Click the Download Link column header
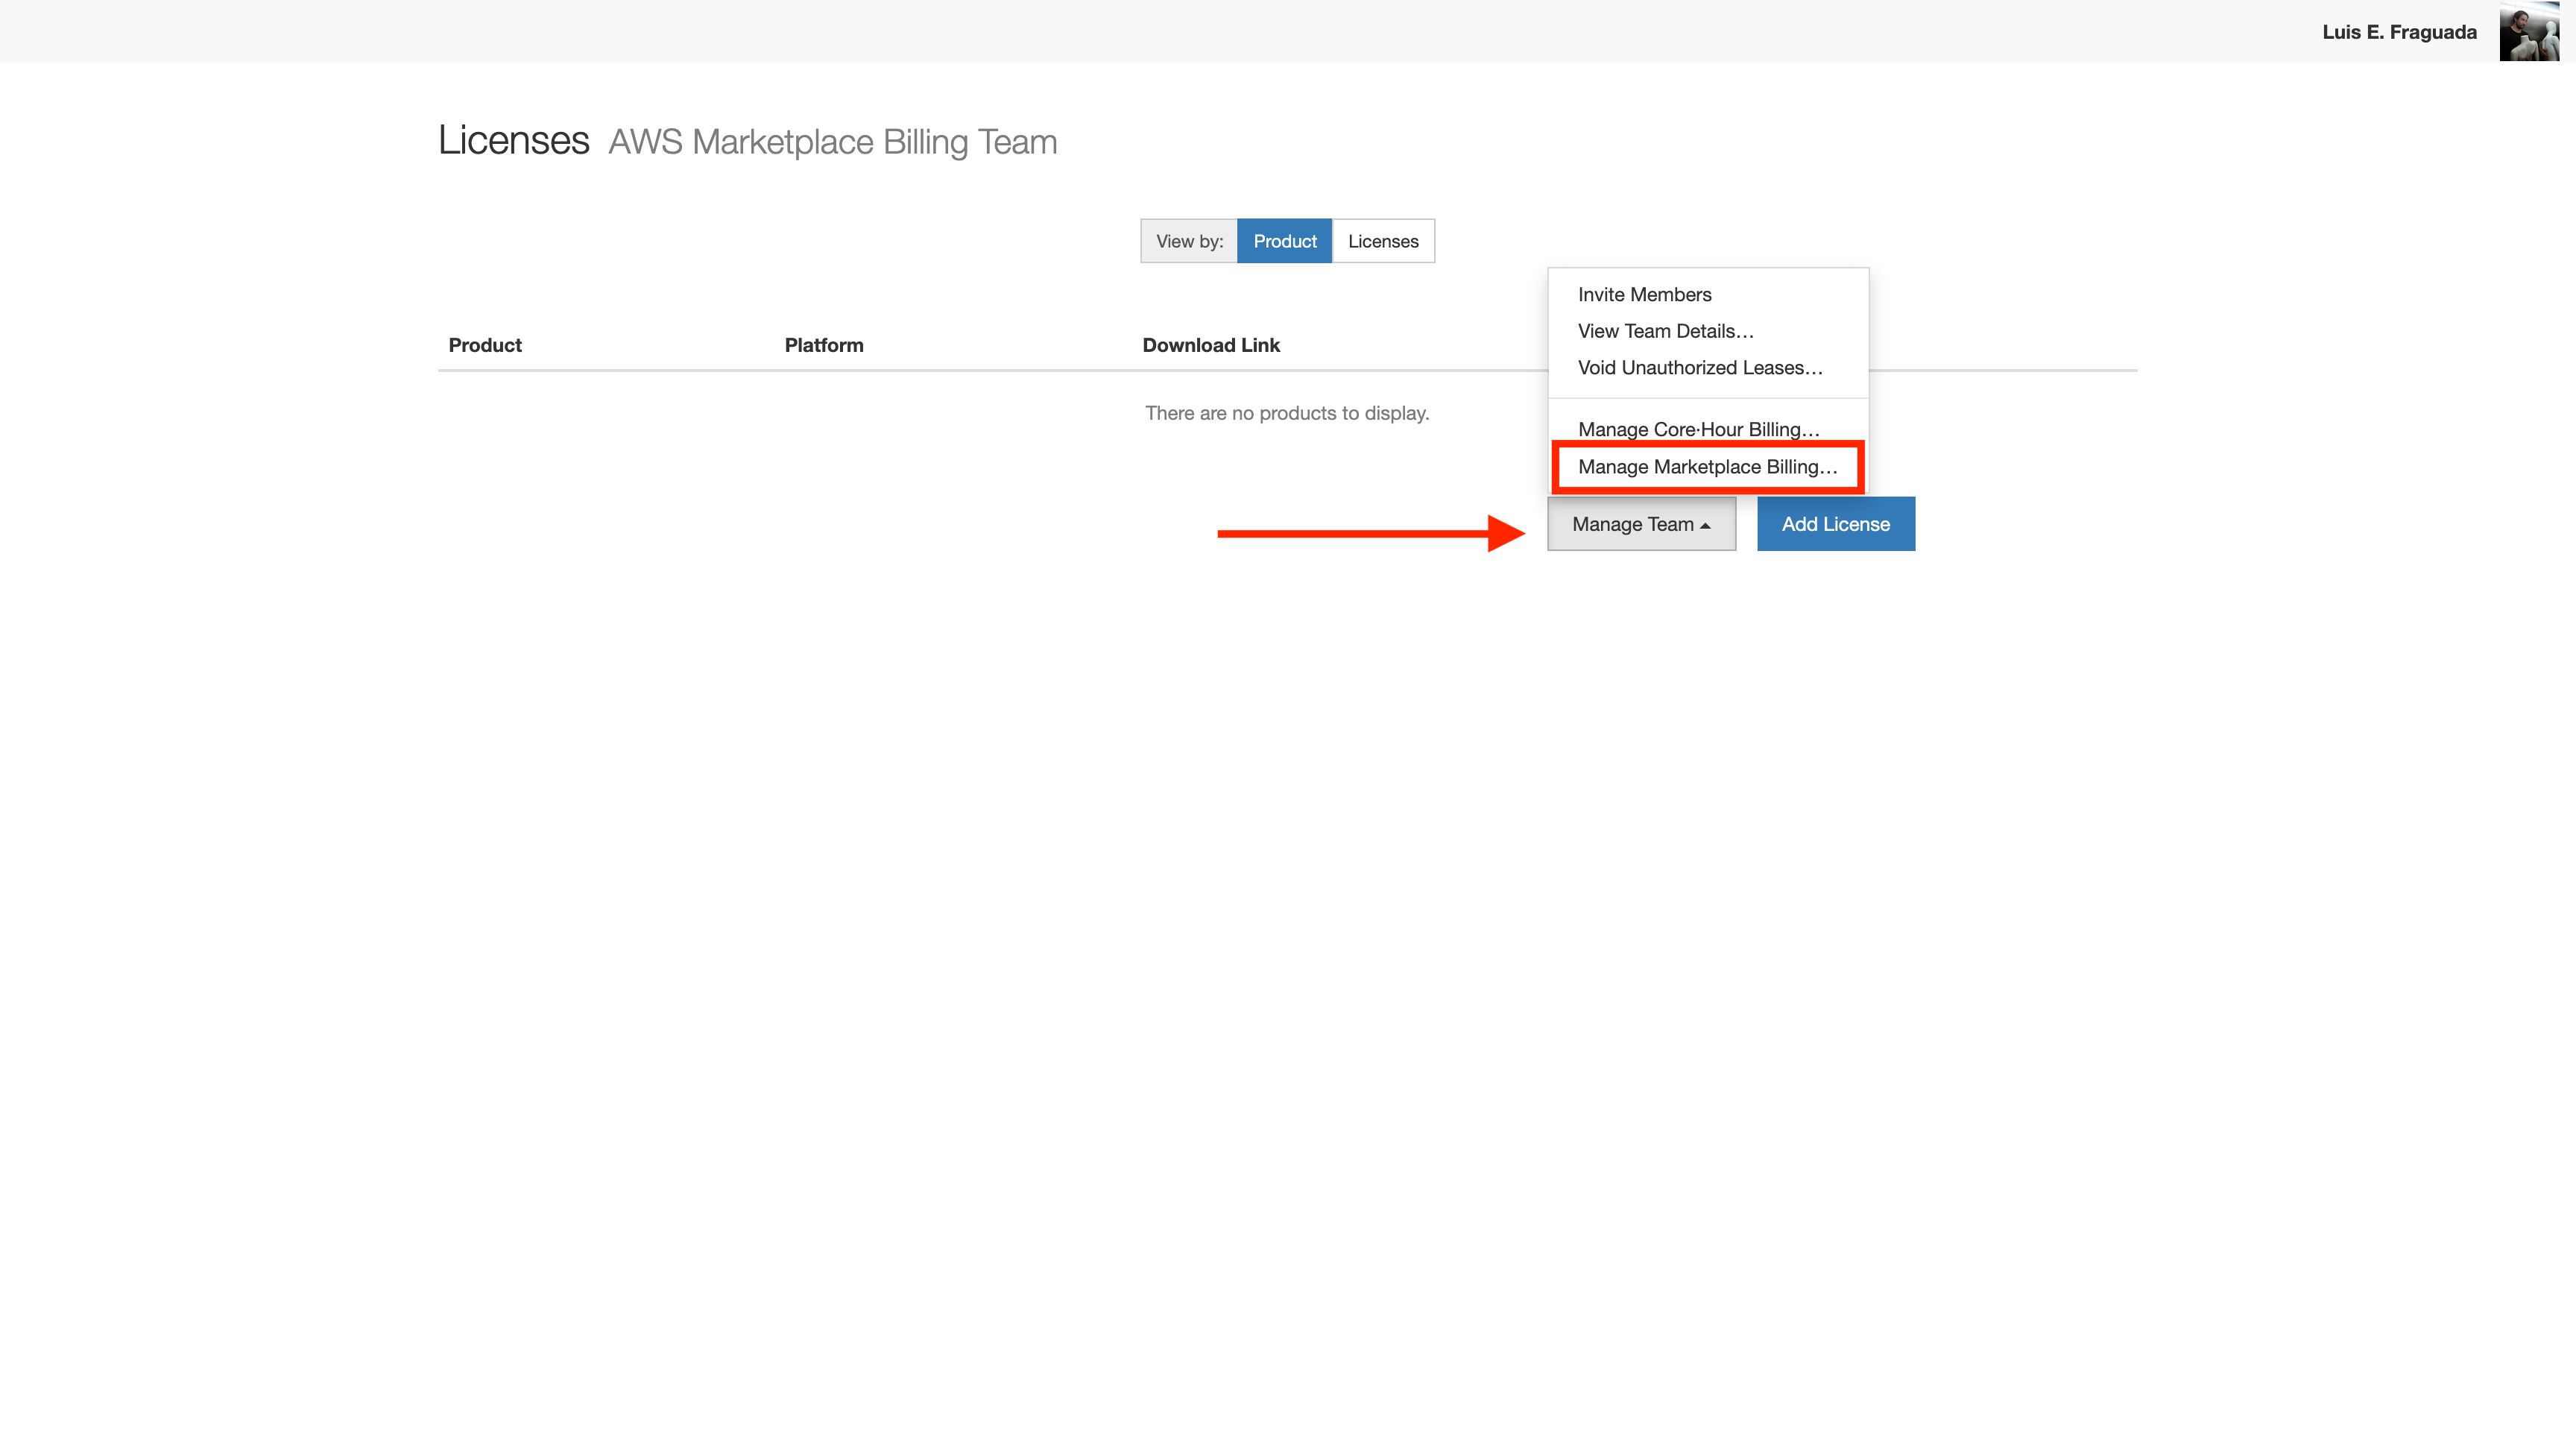Image resolution: width=2576 pixels, height=1448 pixels. pos(1211,345)
